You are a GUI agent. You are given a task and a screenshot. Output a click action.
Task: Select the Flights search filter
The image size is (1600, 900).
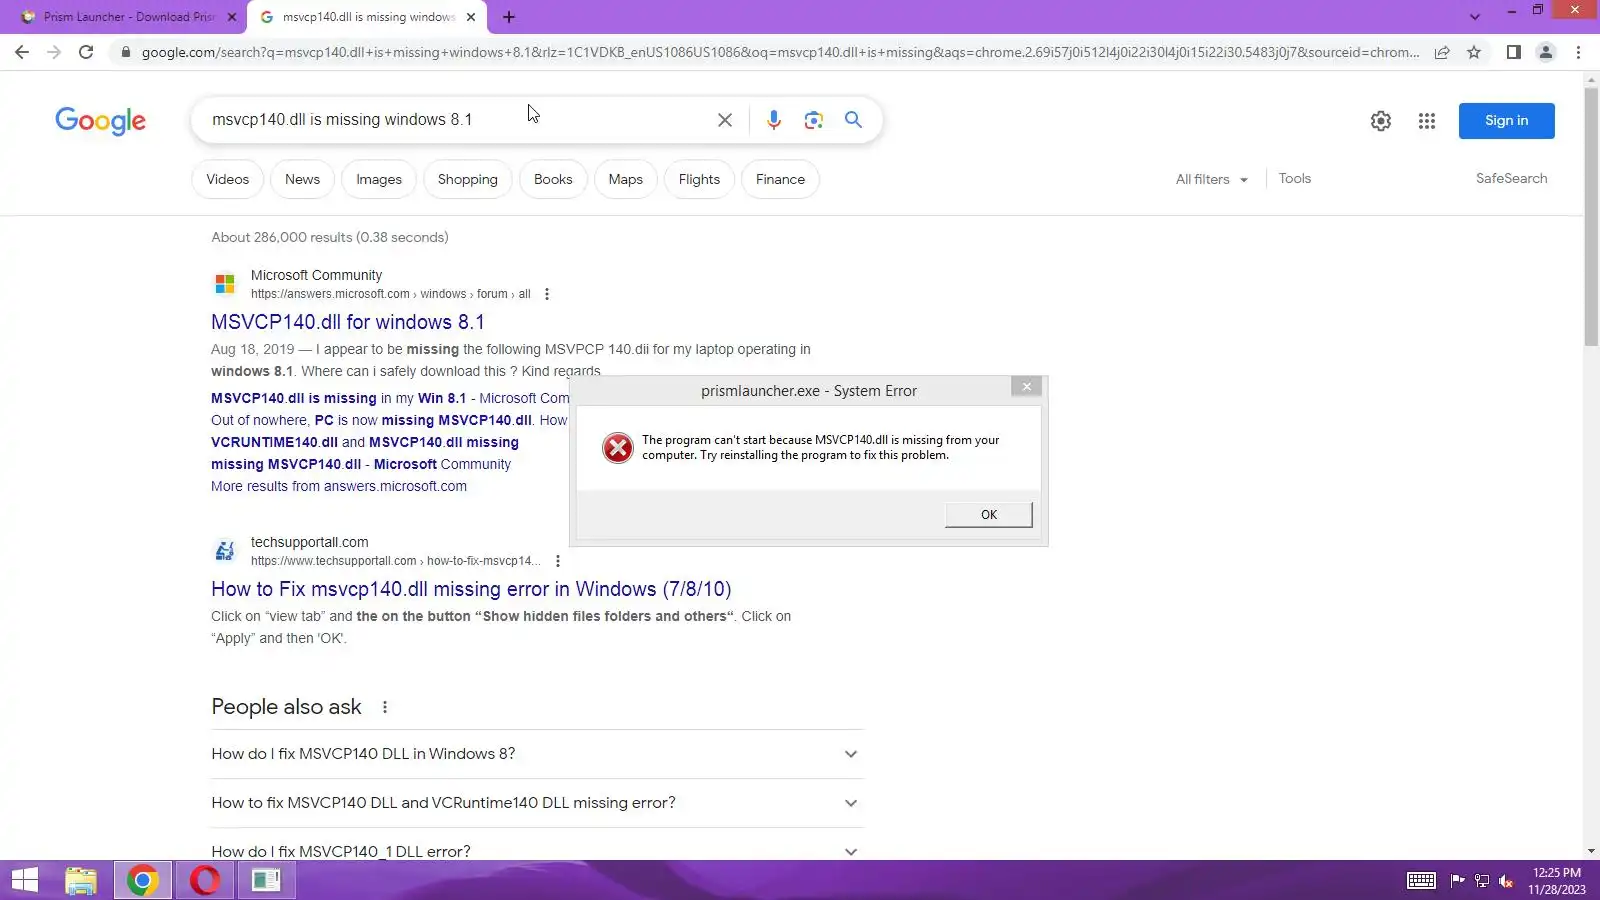point(699,179)
